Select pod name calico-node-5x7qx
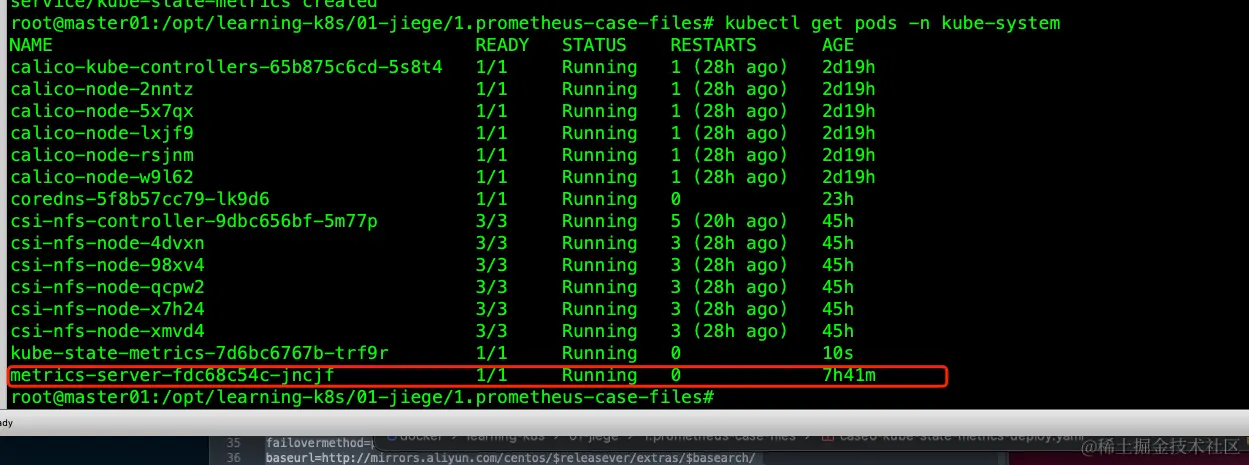 tap(101, 111)
